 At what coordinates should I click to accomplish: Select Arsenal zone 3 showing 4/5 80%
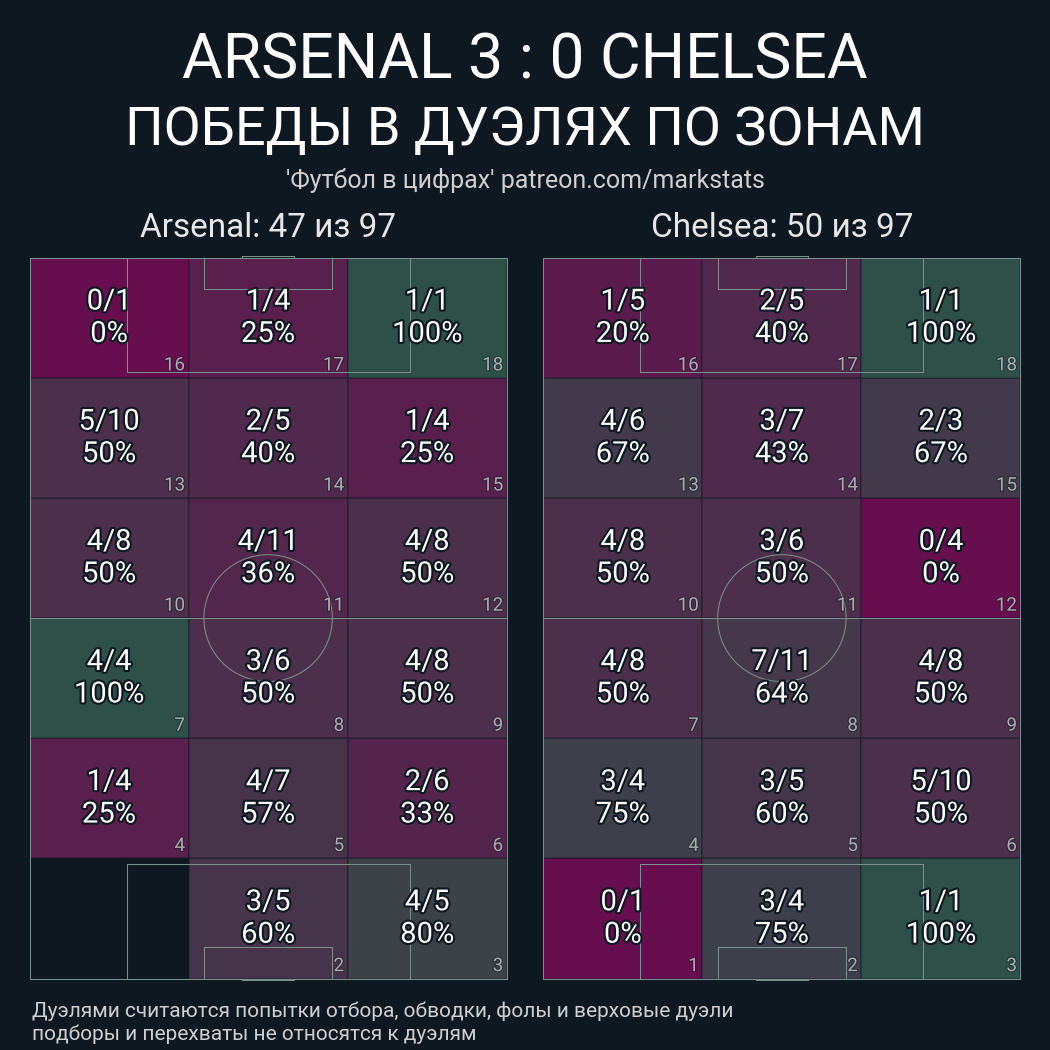click(x=427, y=919)
